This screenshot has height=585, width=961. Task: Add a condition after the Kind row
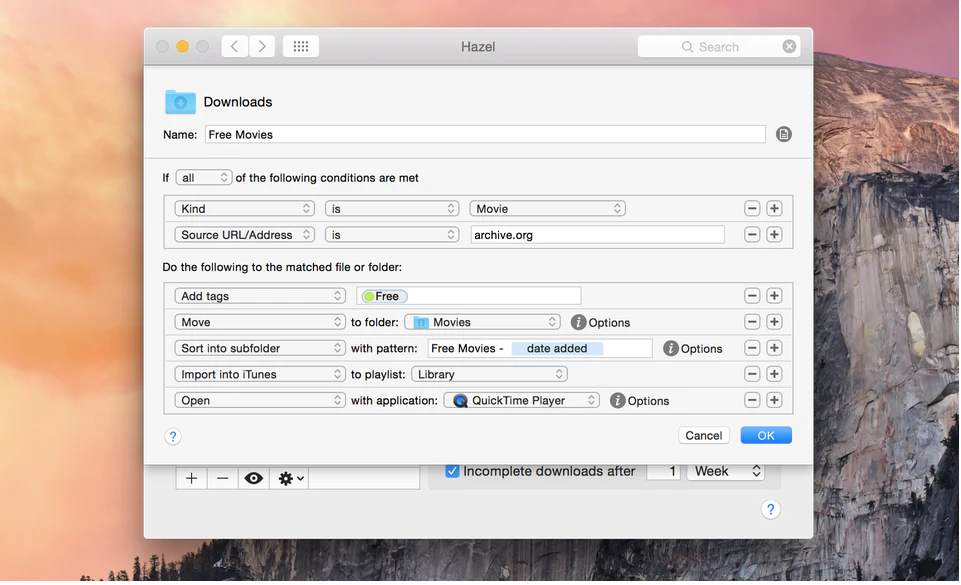pyautogui.click(x=774, y=208)
